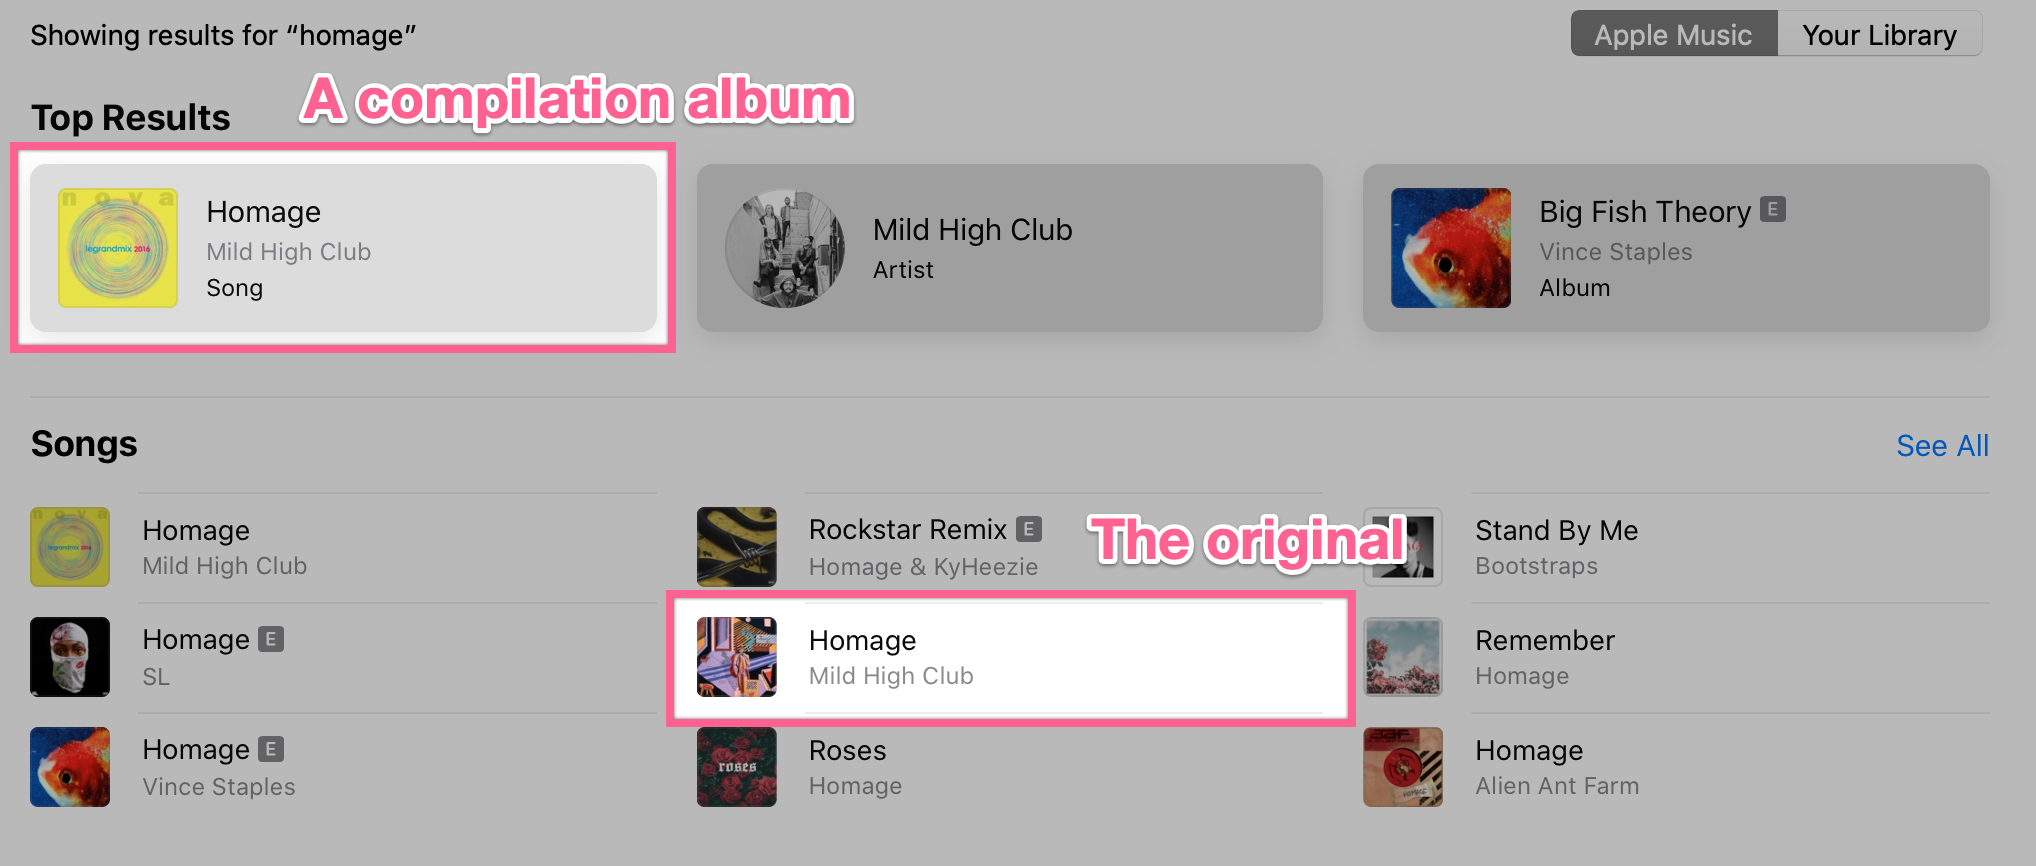Click the Alien Ant Farm Homage artwork
The image size is (2036, 866).
pyautogui.click(x=1403, y=767)
